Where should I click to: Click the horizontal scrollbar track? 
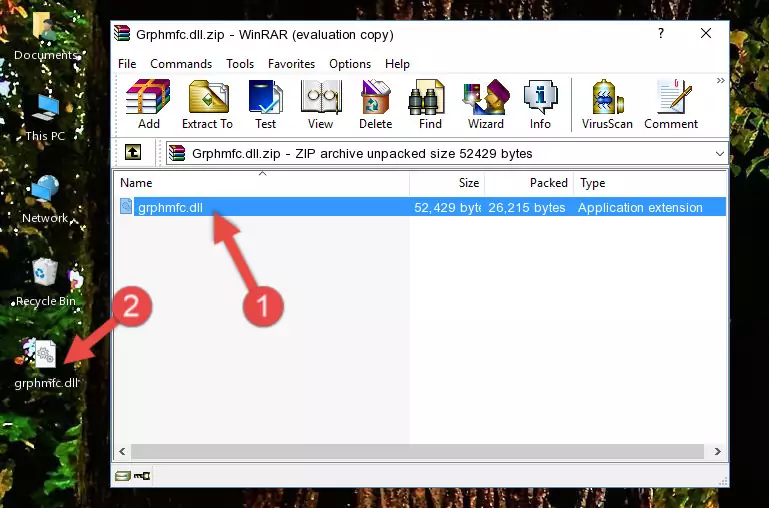click(417, 451)
